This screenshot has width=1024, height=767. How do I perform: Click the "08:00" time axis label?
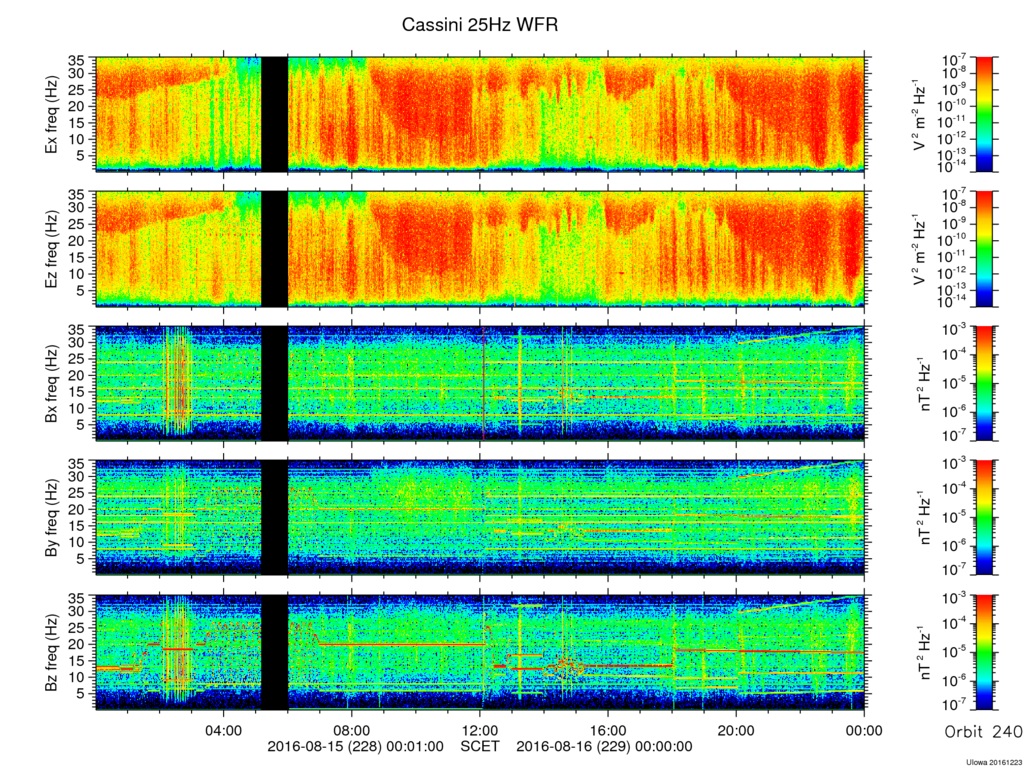coord(352,730)
